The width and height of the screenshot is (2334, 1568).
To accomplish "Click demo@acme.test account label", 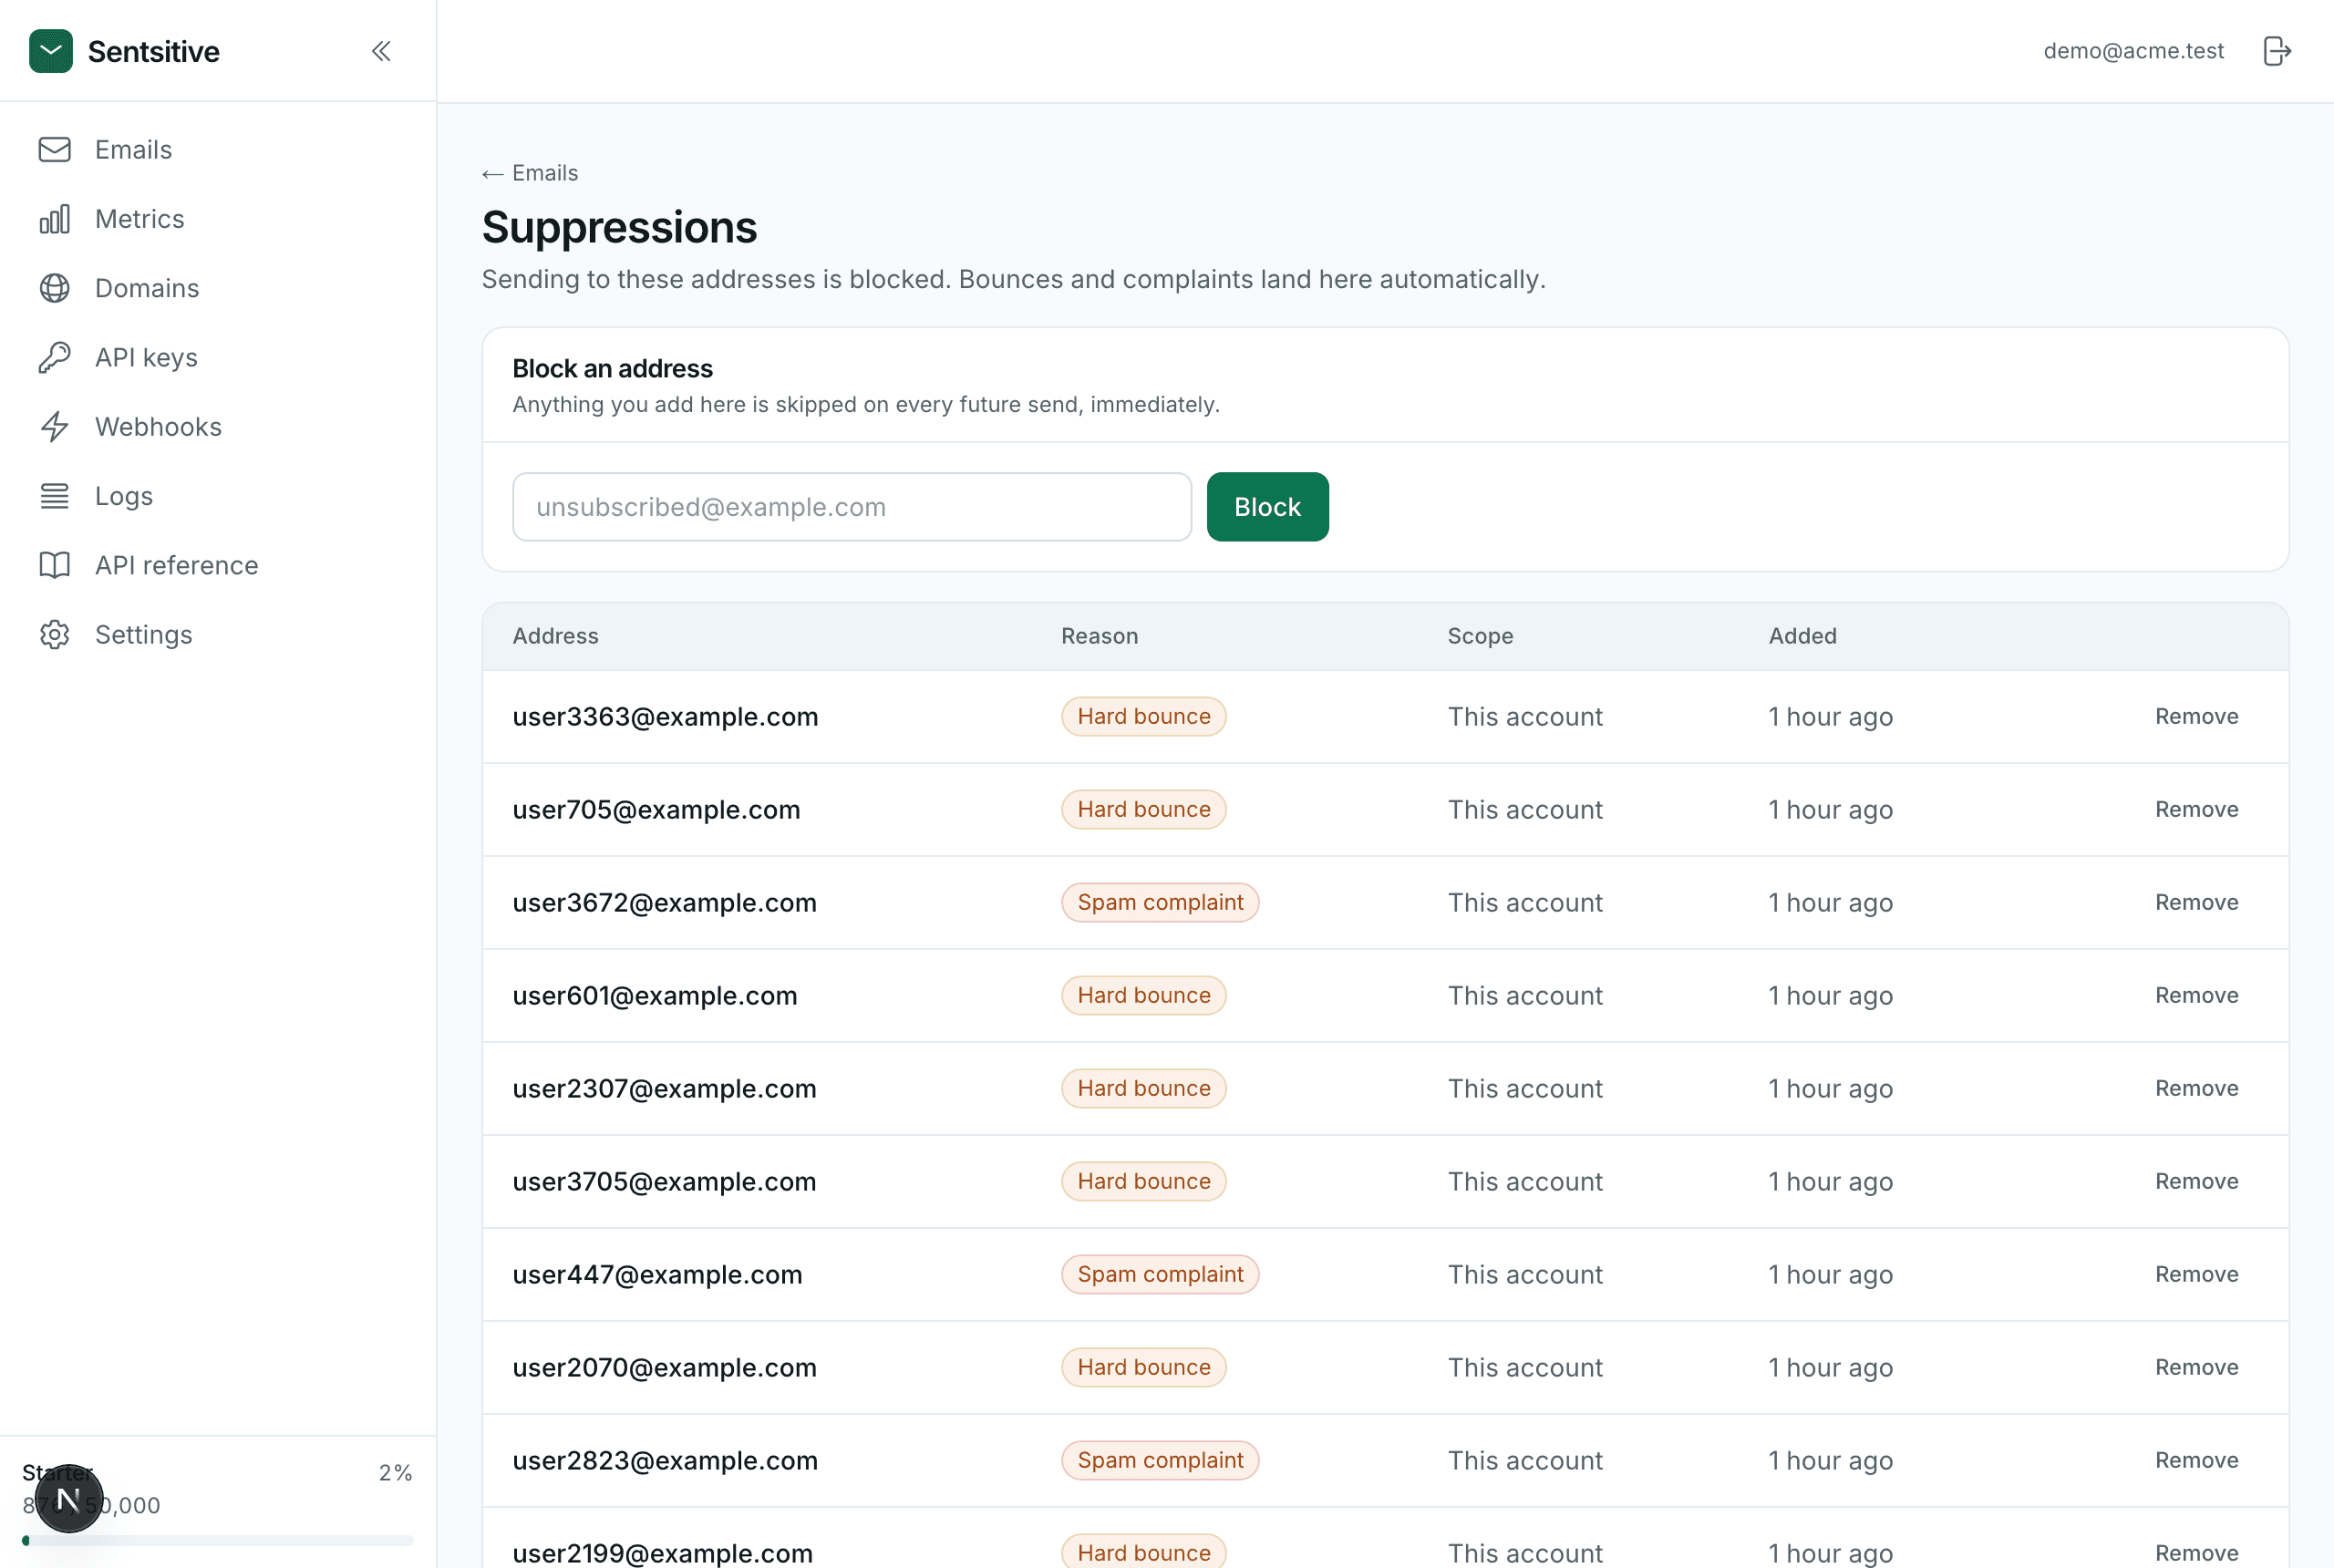I will pyautogui.click(x=2133, y=51).
